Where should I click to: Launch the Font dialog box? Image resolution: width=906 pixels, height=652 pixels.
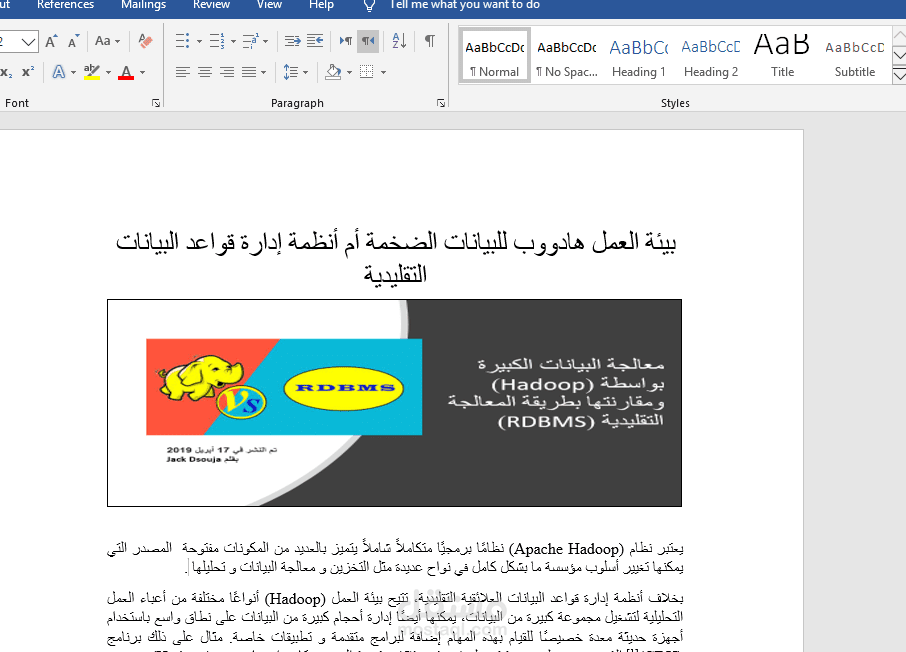(x=155, y=103)
